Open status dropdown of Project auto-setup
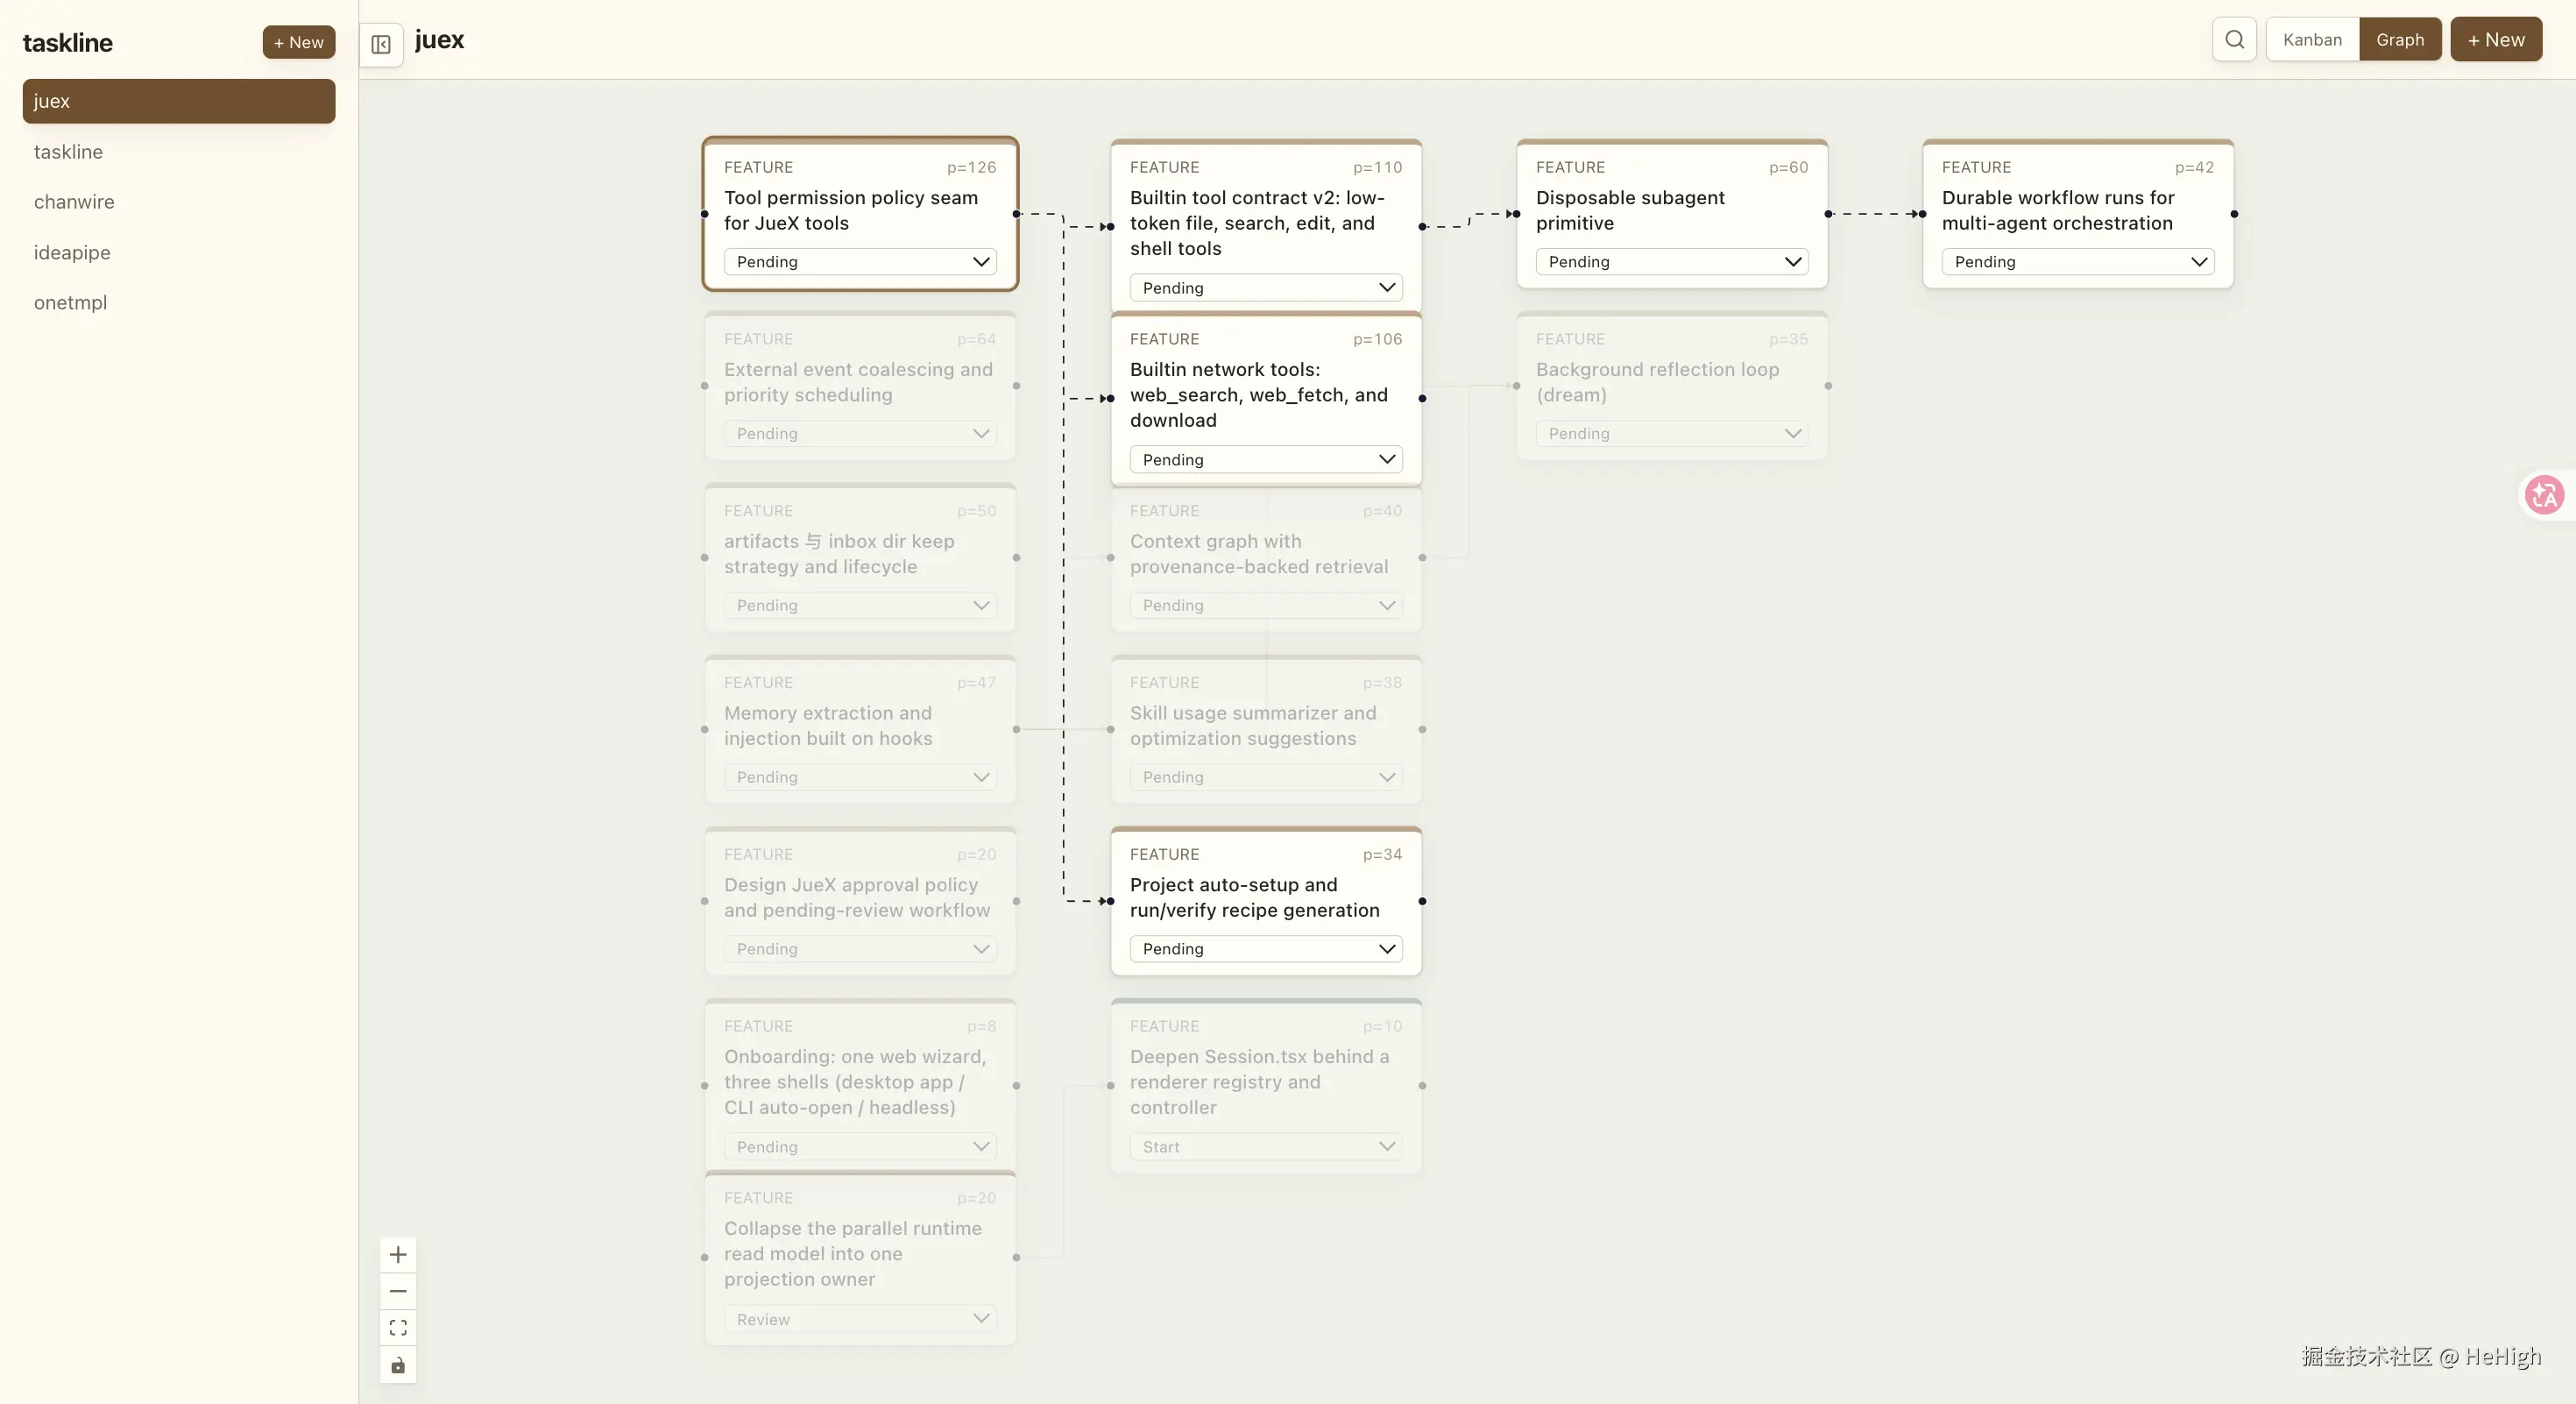The height and width of the screenshot is (1404, 2576). coord(1266,949)
